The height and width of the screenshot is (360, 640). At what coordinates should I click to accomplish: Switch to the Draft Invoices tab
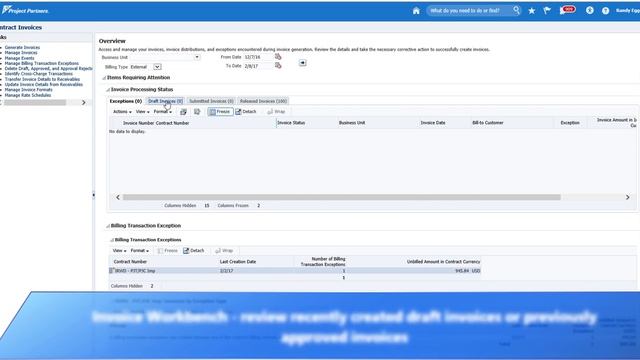tap(165, 101)
